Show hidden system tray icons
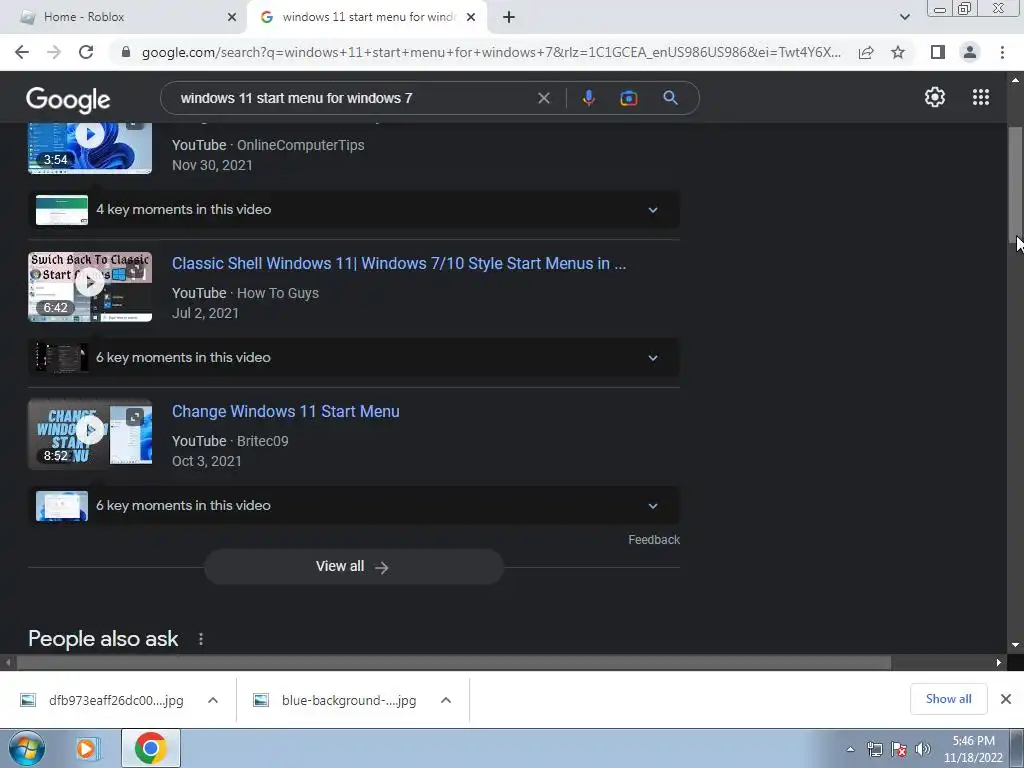 850,749
